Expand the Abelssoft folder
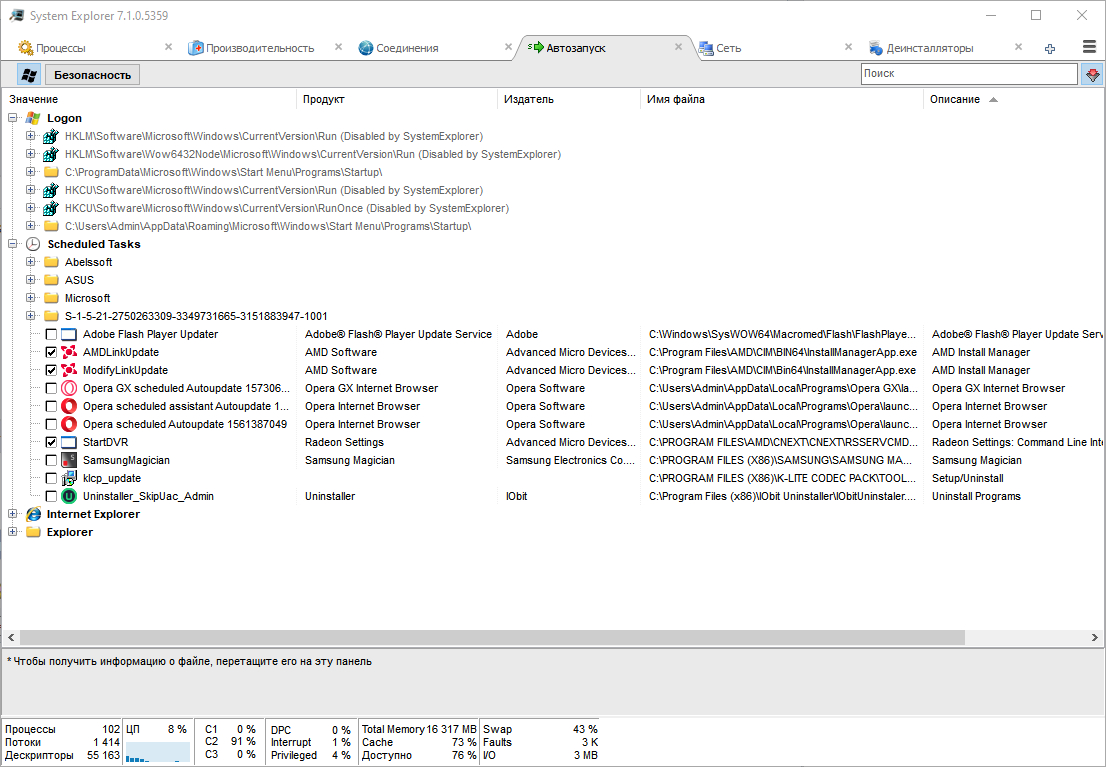The image size is (1106, 767). pos(30,262)
